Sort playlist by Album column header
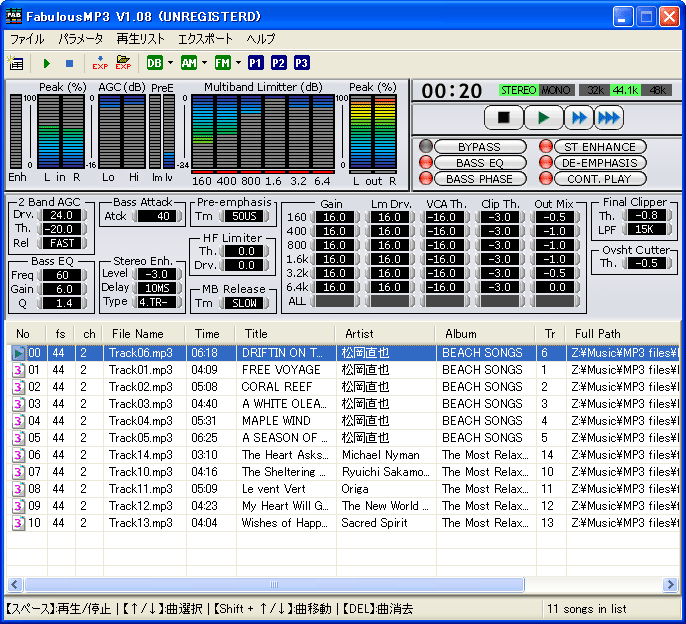Screen dimensions: 686x624 click(485, 334)
